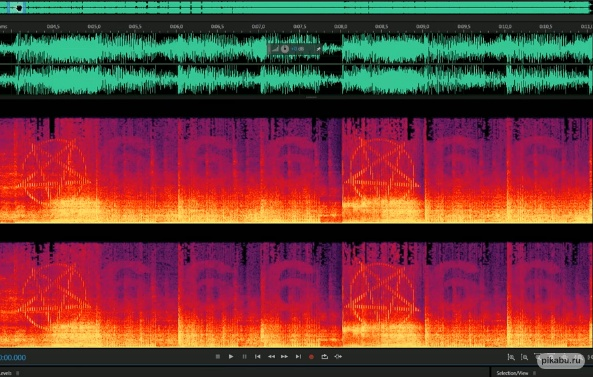Move playhead to previous marker
This screenshot has width=593, height=377.
coord(258,357)
